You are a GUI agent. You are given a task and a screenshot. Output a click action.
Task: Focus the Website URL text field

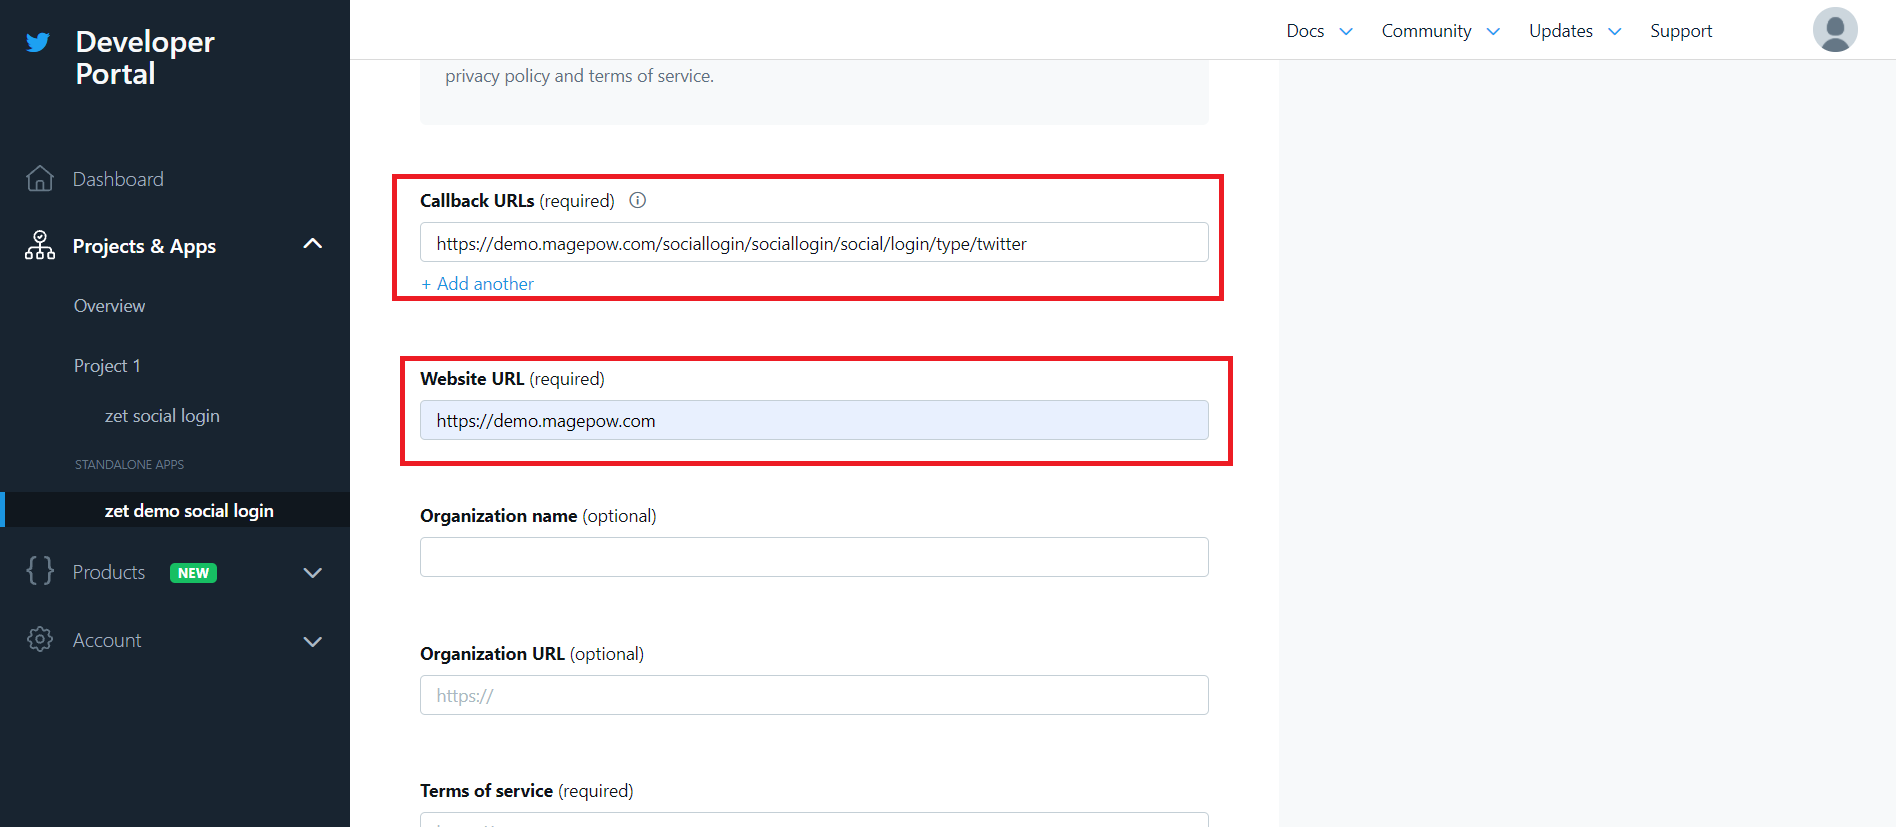(814, 421)
